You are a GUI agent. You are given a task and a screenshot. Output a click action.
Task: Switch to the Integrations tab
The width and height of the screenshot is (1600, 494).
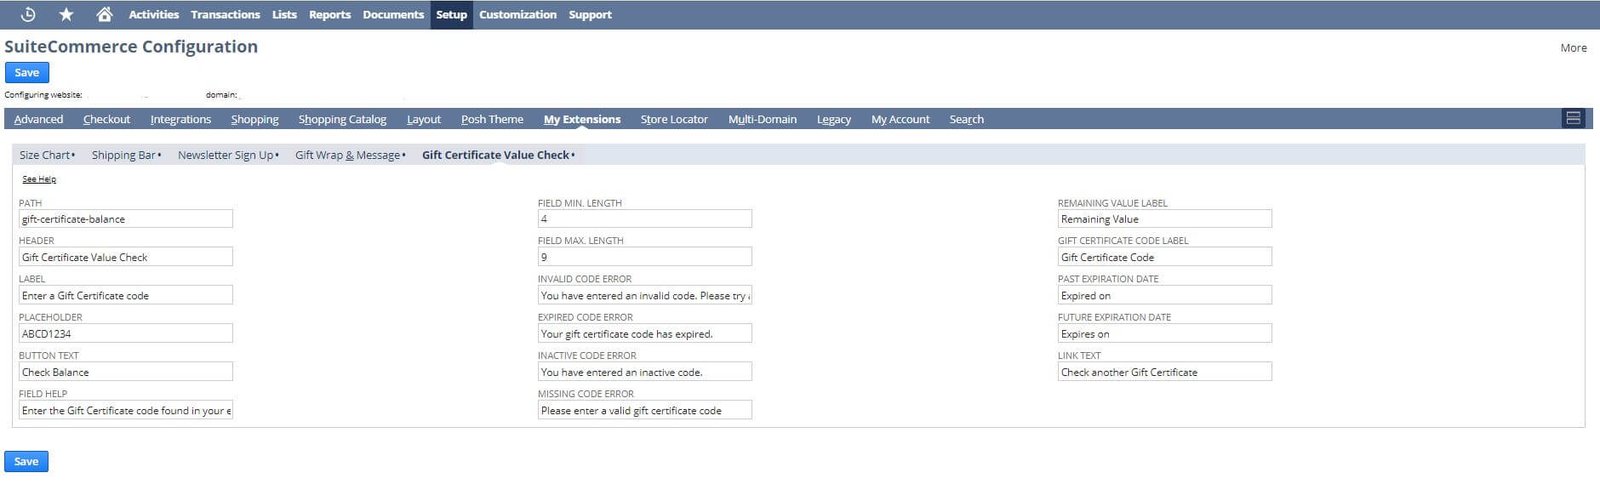[181, 119]
